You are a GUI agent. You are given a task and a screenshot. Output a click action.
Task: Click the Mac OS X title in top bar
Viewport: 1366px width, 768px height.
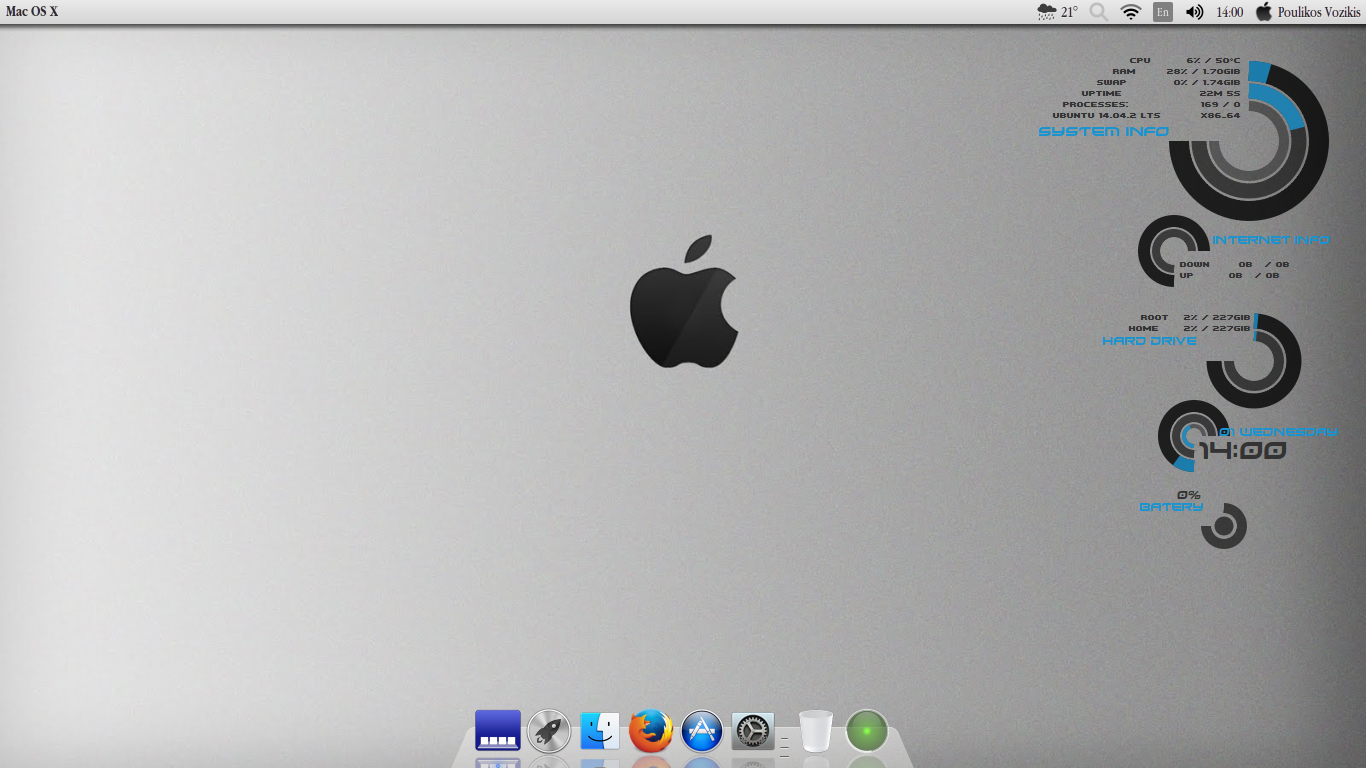tap(32, 12)
